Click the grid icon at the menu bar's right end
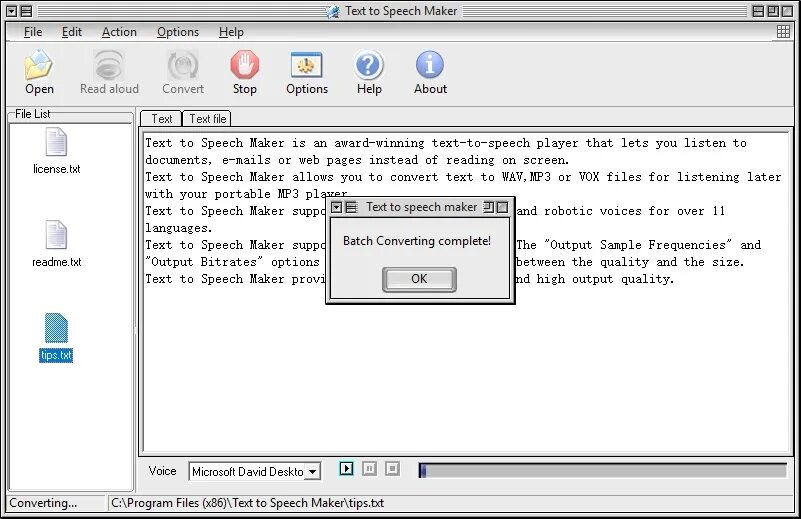The width and height of the screenshot is (801, 519). (783, 32)
